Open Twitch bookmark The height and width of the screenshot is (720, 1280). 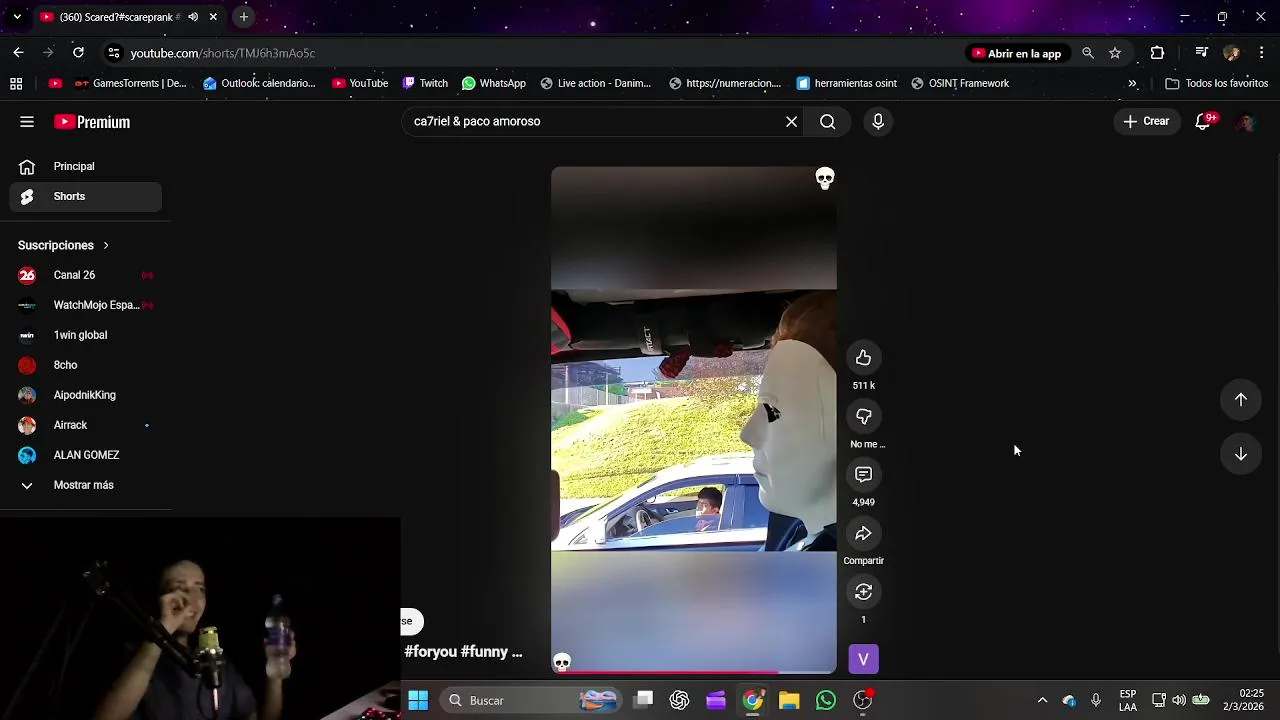coord(425,84)
